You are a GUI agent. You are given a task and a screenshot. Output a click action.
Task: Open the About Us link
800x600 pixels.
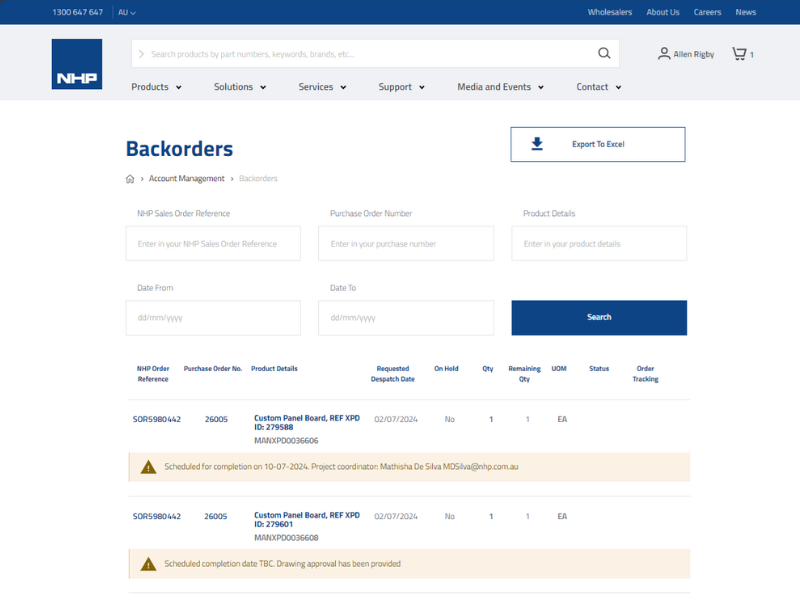[x=663, y=12]
